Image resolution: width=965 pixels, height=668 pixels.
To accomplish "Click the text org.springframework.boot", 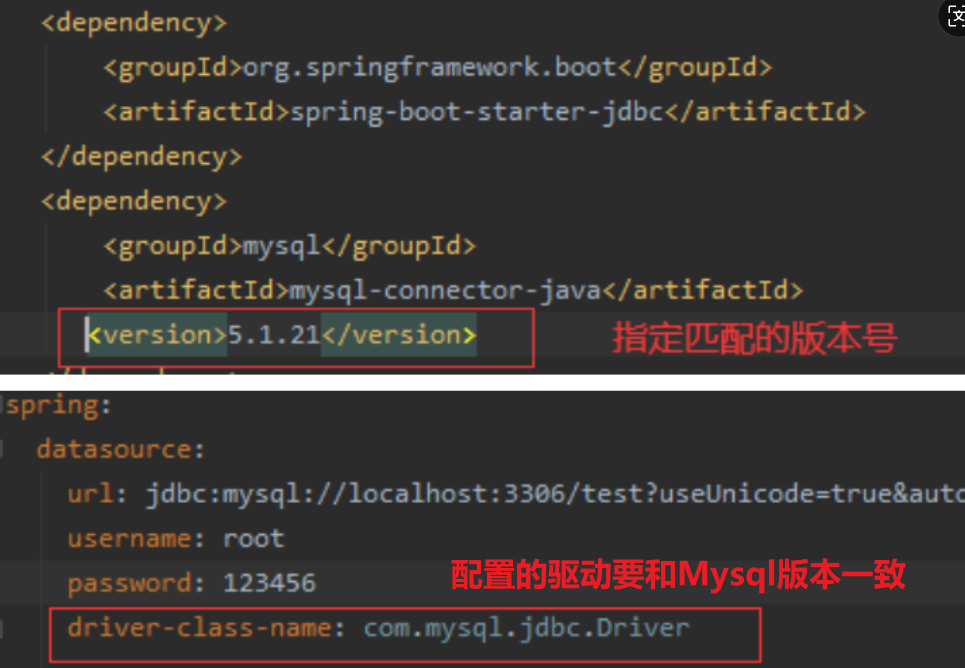I will [x=430, y=67].
